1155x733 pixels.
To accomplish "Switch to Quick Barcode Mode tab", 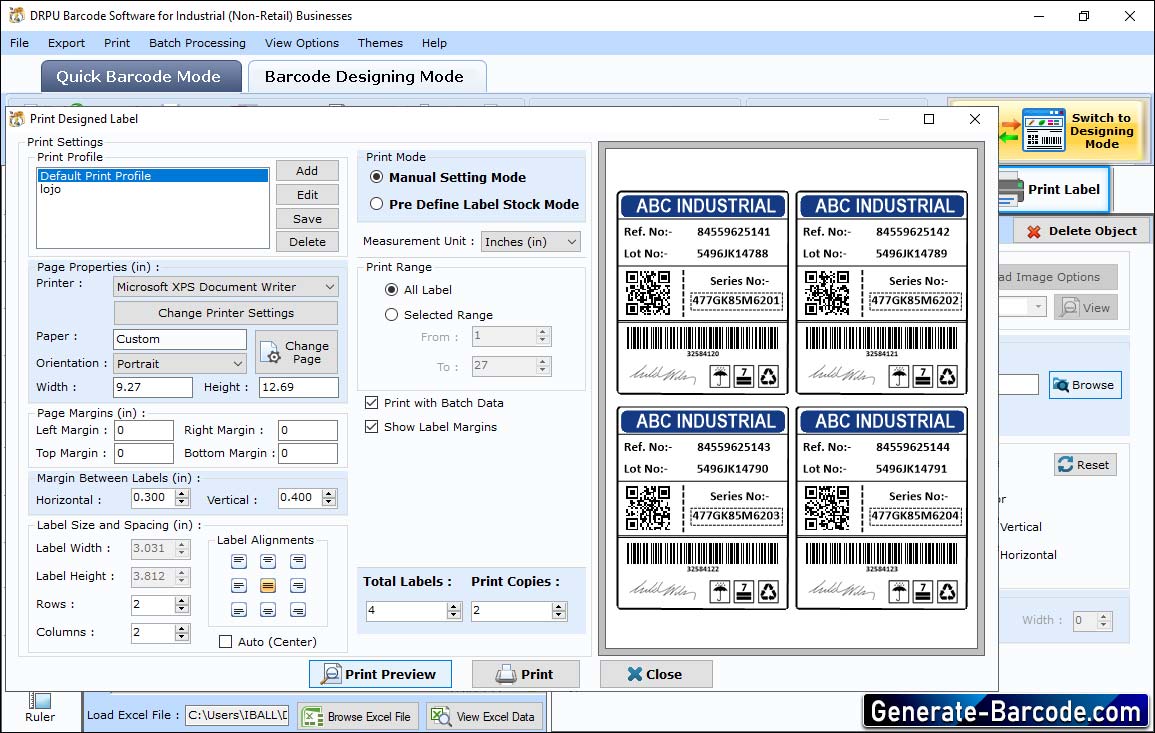I will click(141, 77).
